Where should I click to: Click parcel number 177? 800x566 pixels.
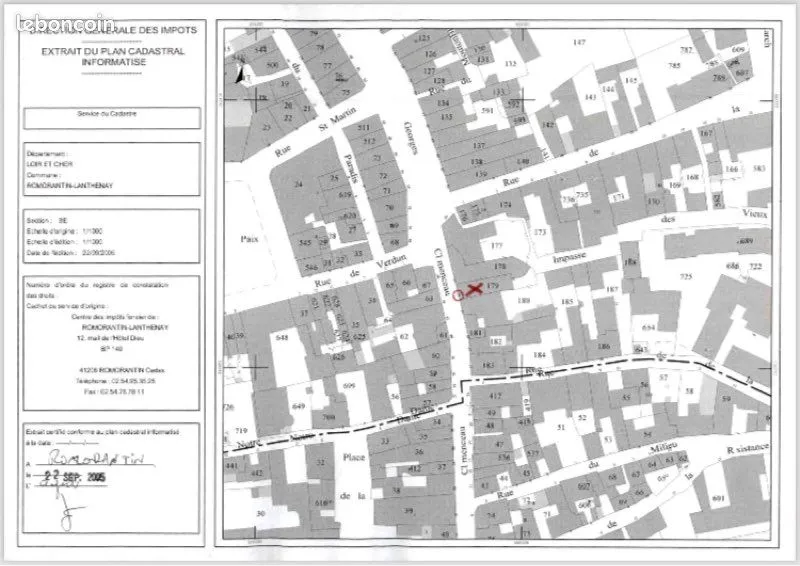coord(497,245)
